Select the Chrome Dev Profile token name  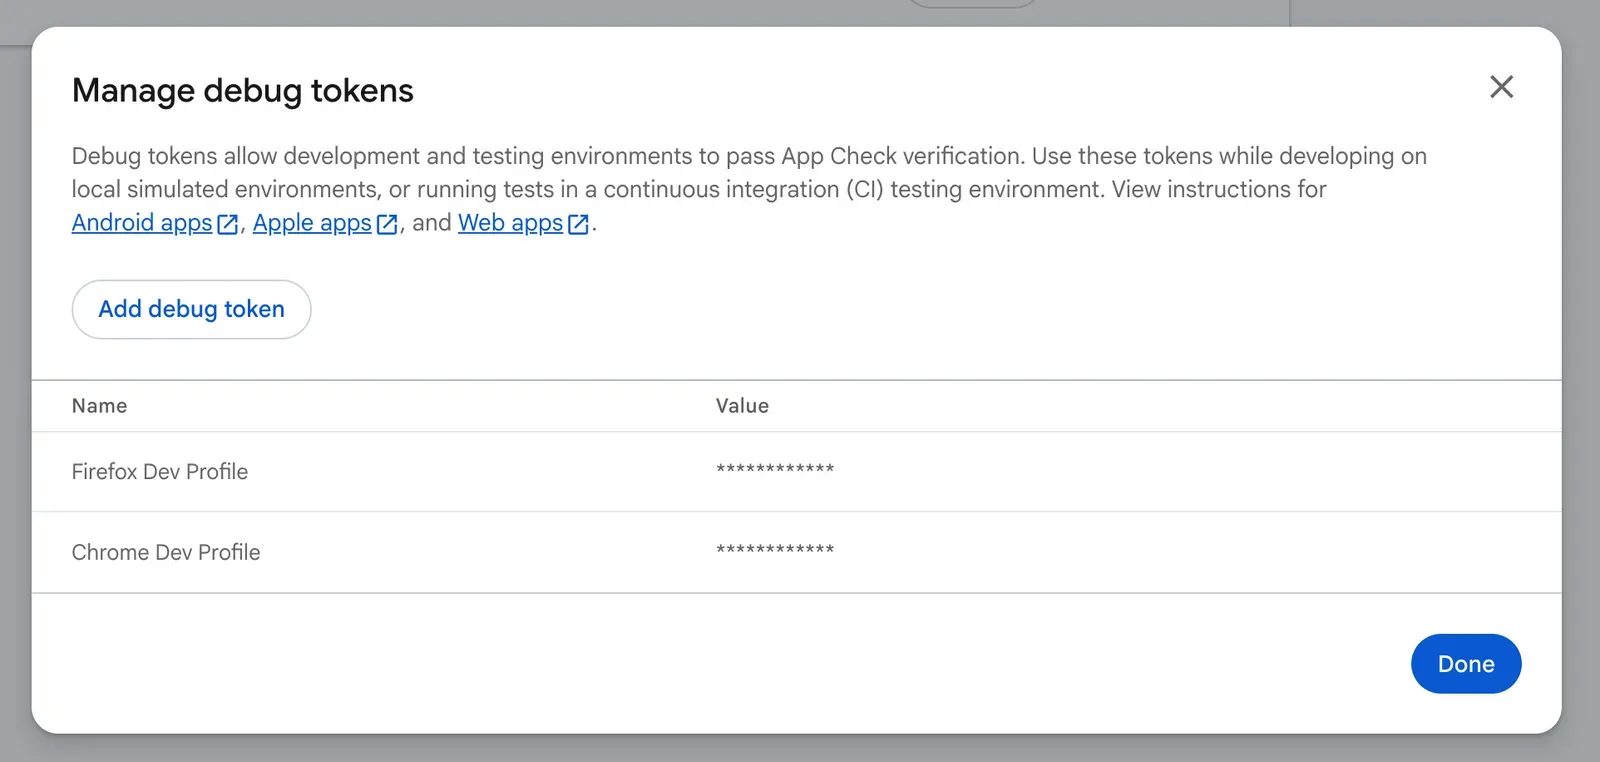(x=166, y=552)
